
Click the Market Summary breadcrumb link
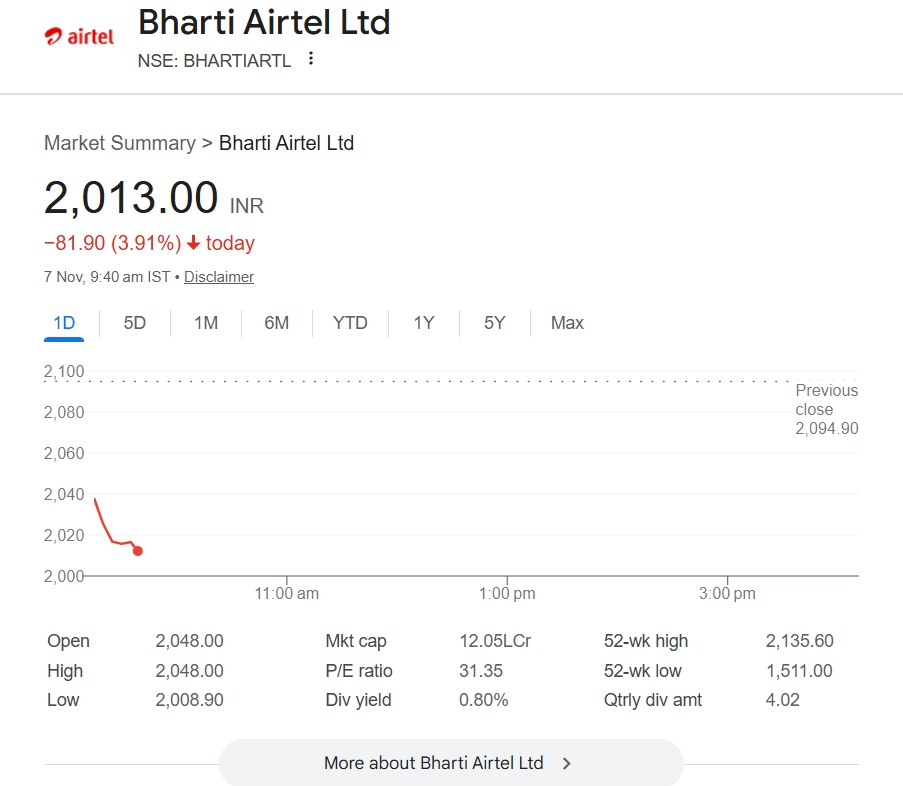click(x=120, y=143)
